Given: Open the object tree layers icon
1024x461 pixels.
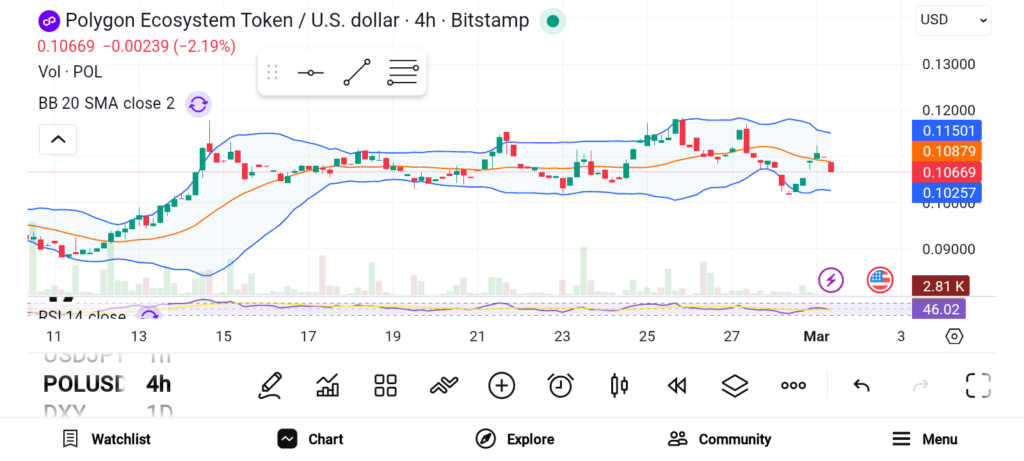Looking at the screenshot, I should coord(735,385).
